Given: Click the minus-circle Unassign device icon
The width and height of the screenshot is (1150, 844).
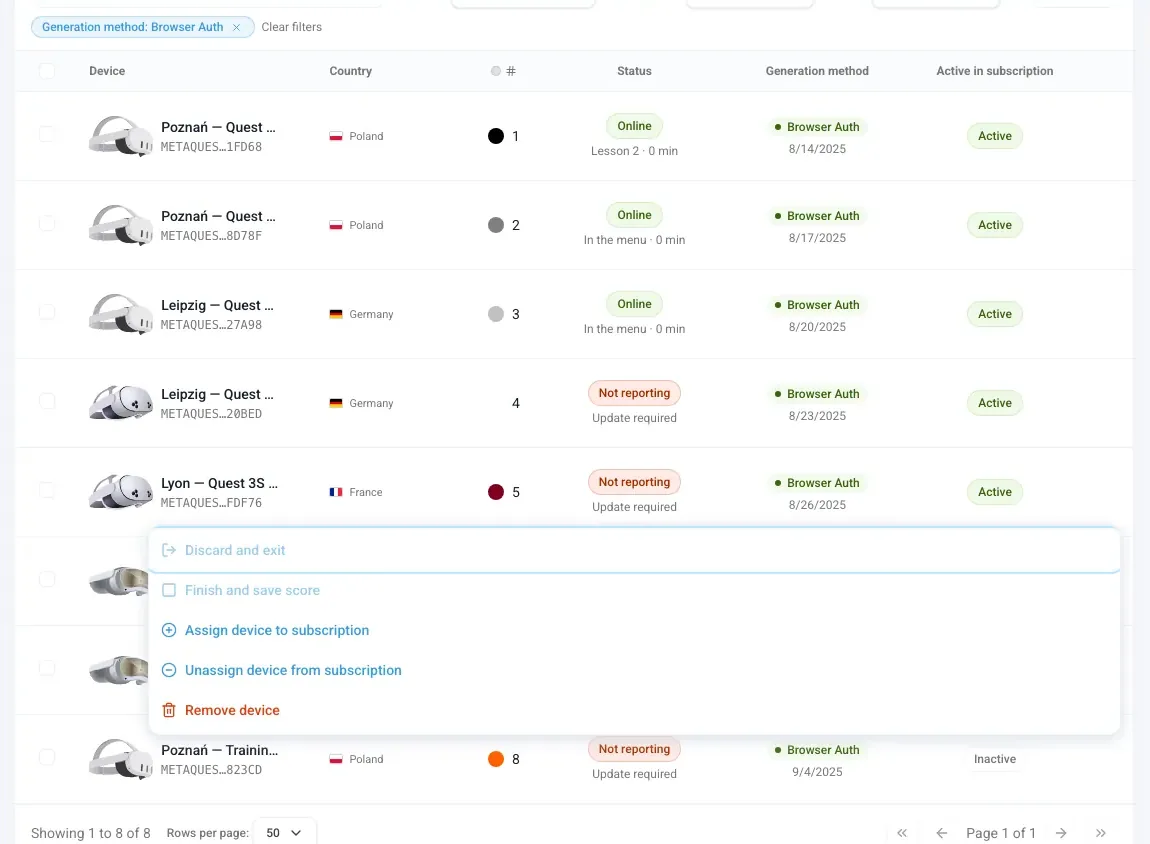Looking at the screenshot, I should 169,669.
